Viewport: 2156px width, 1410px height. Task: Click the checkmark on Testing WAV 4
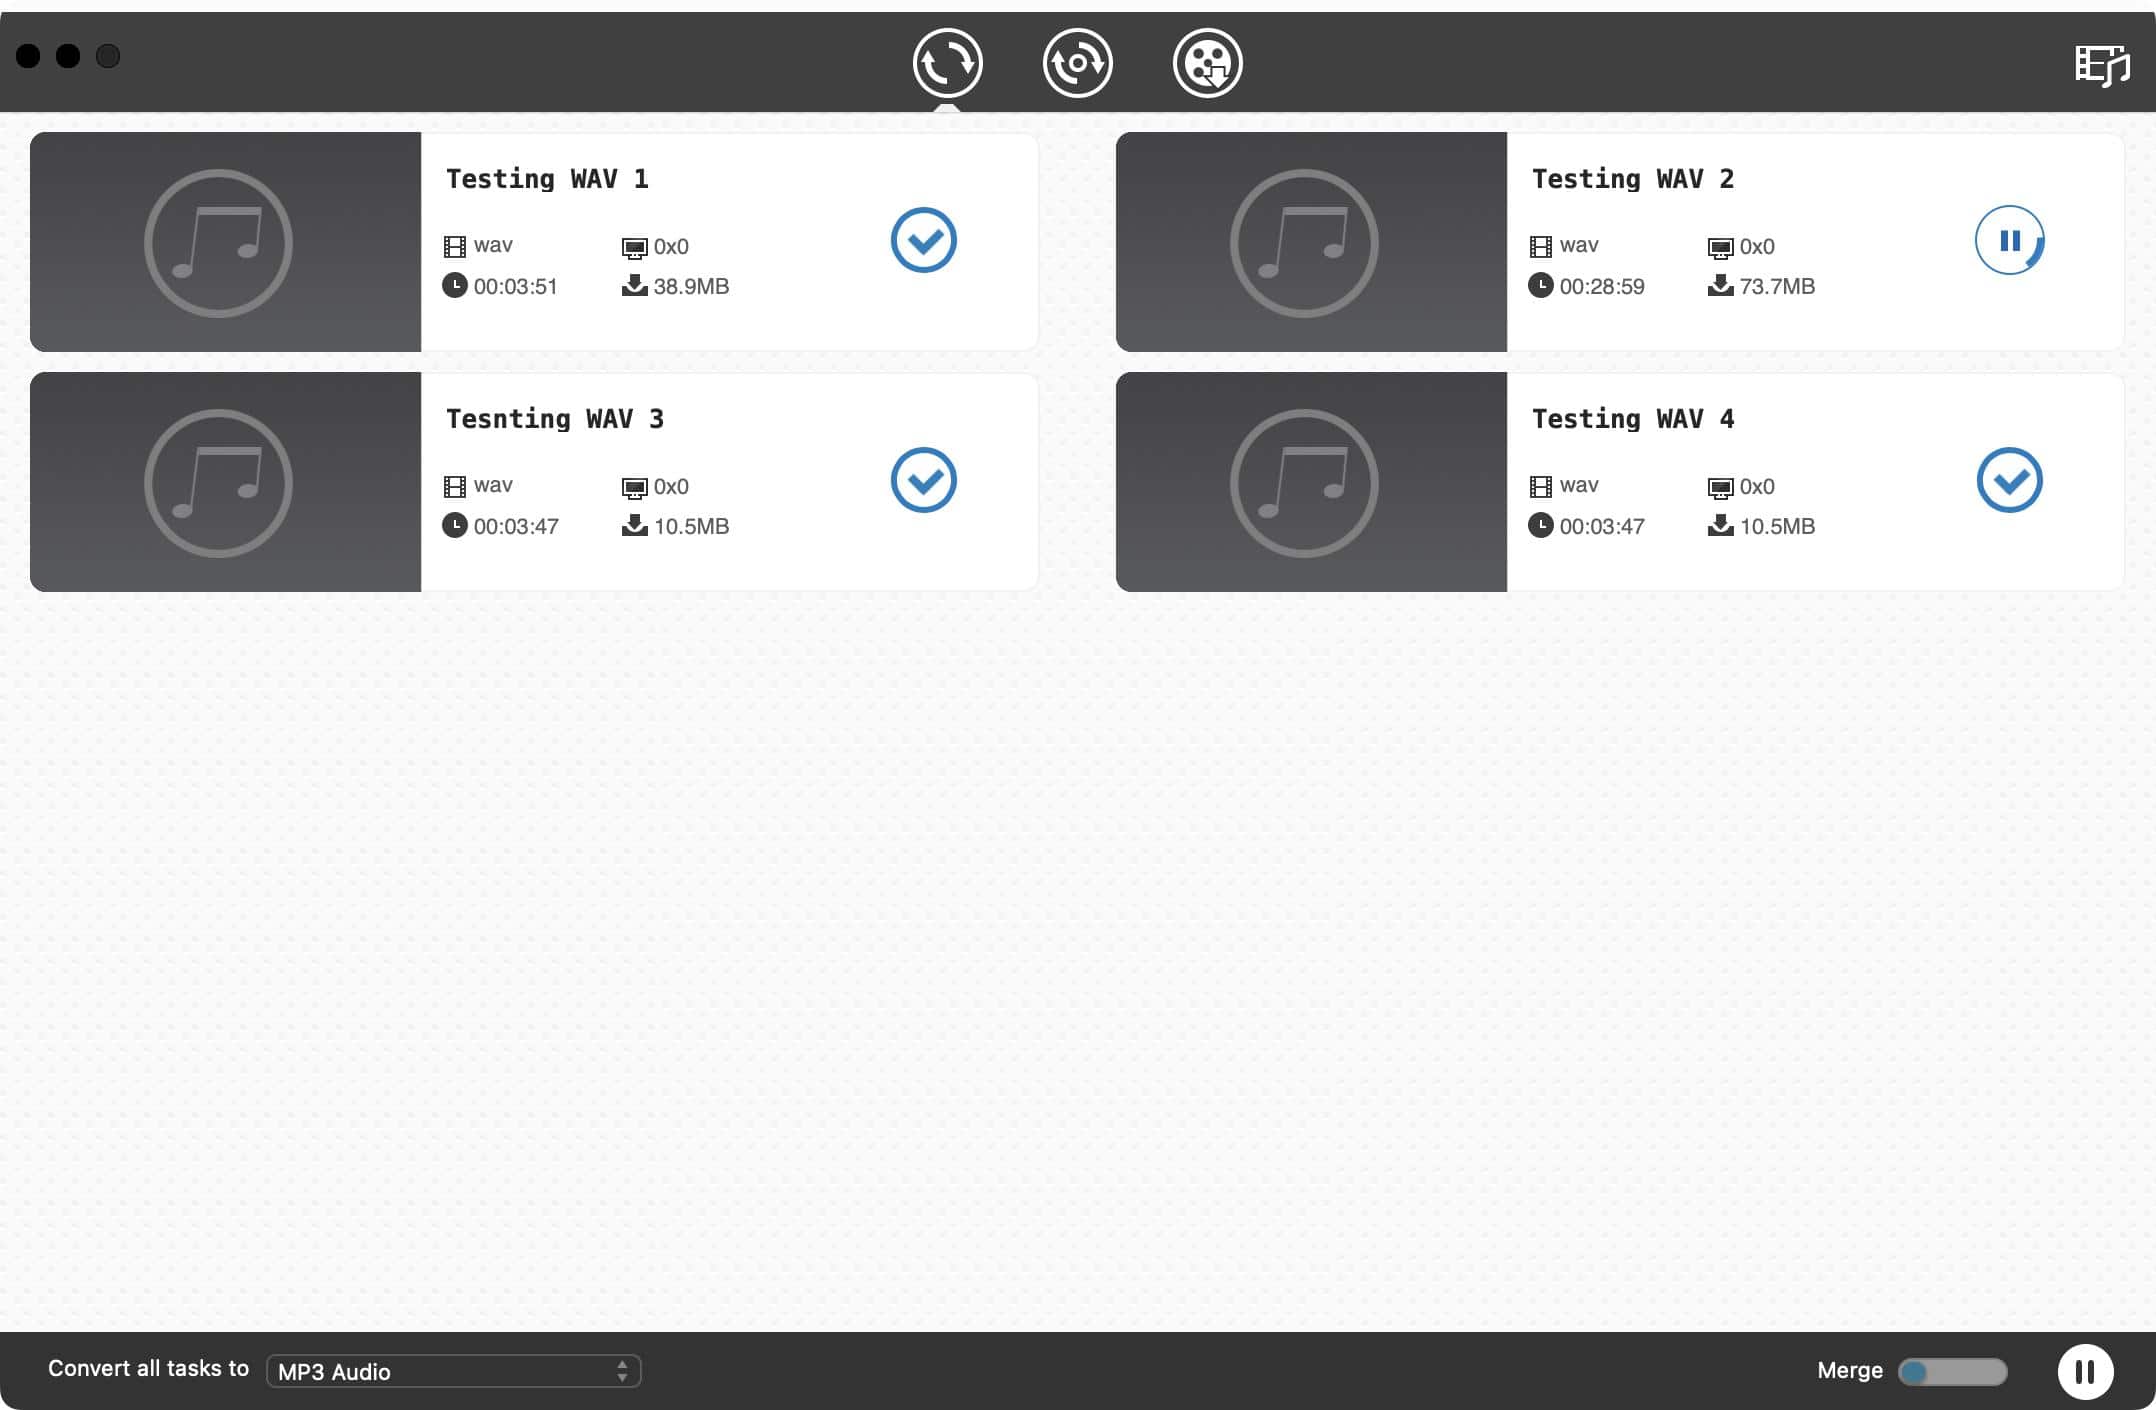(x=2009, y=480)
